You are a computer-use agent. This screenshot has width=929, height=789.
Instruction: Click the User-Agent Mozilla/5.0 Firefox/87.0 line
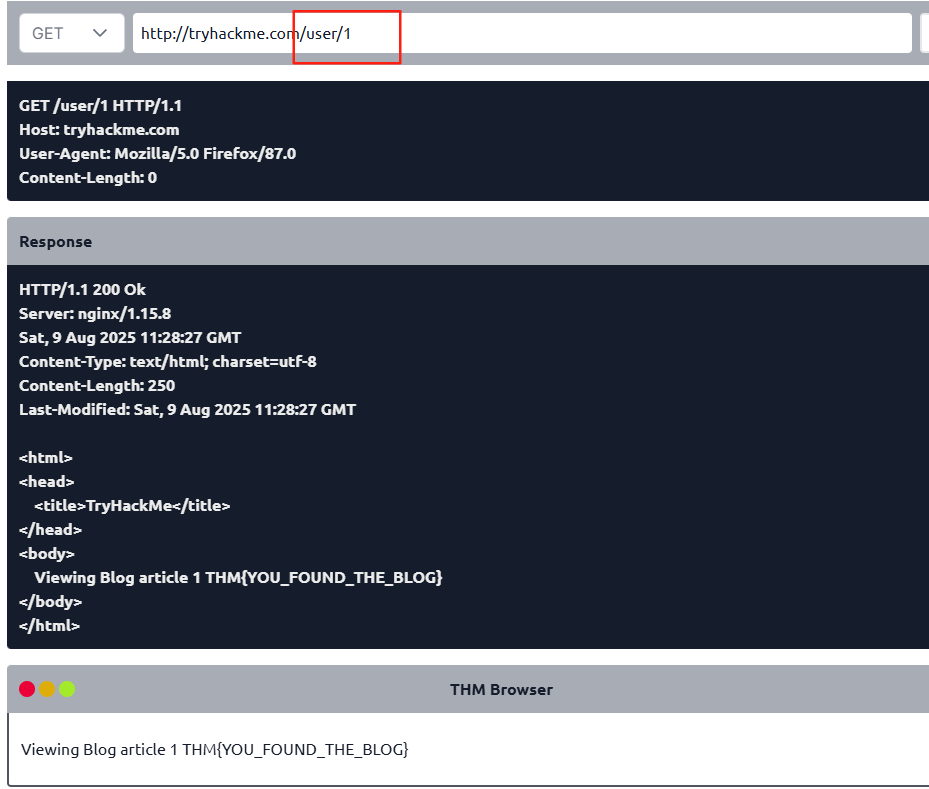(158, 153)
